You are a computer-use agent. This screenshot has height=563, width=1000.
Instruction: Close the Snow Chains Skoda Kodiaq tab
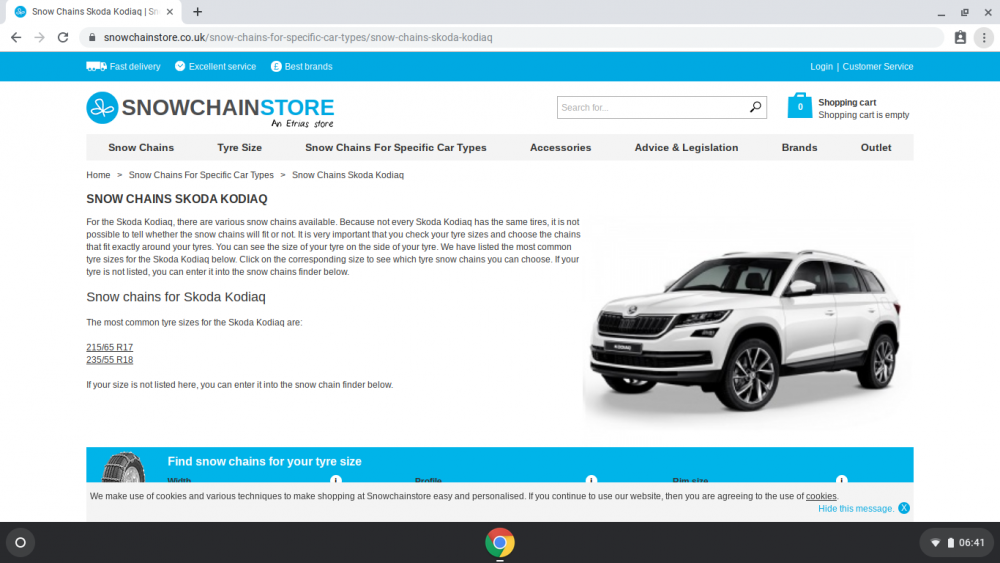[x=170, y=11]
